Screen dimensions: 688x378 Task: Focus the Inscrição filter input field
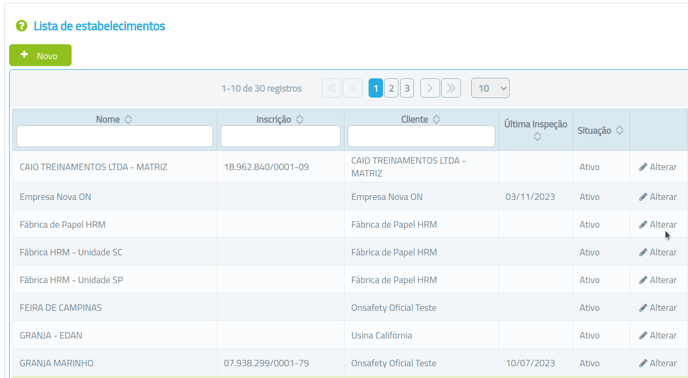tap(280, 136)
